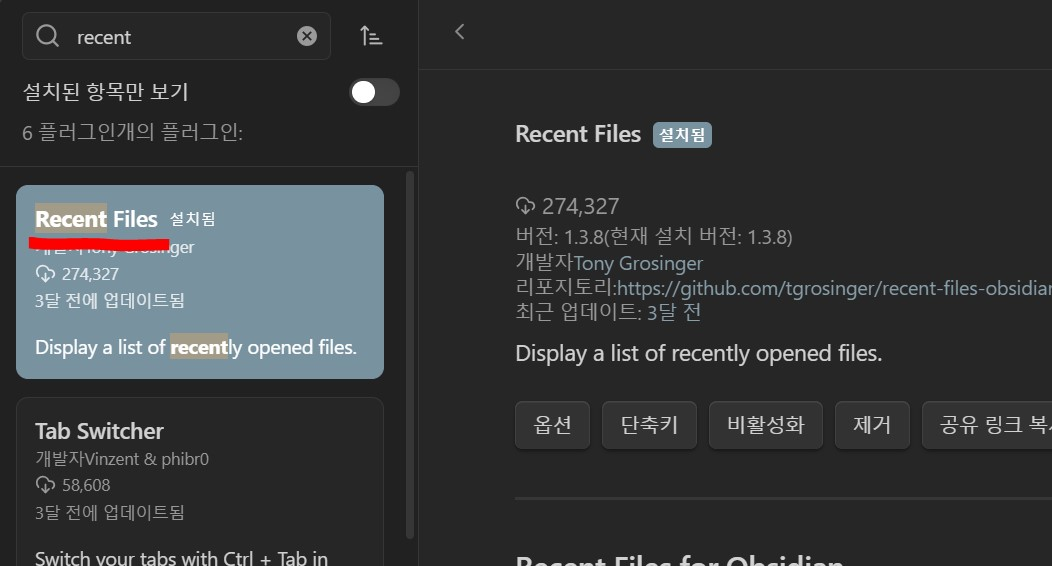Open the GitHub repository link
Viewport: 1052px width, 566px height.
834,288
